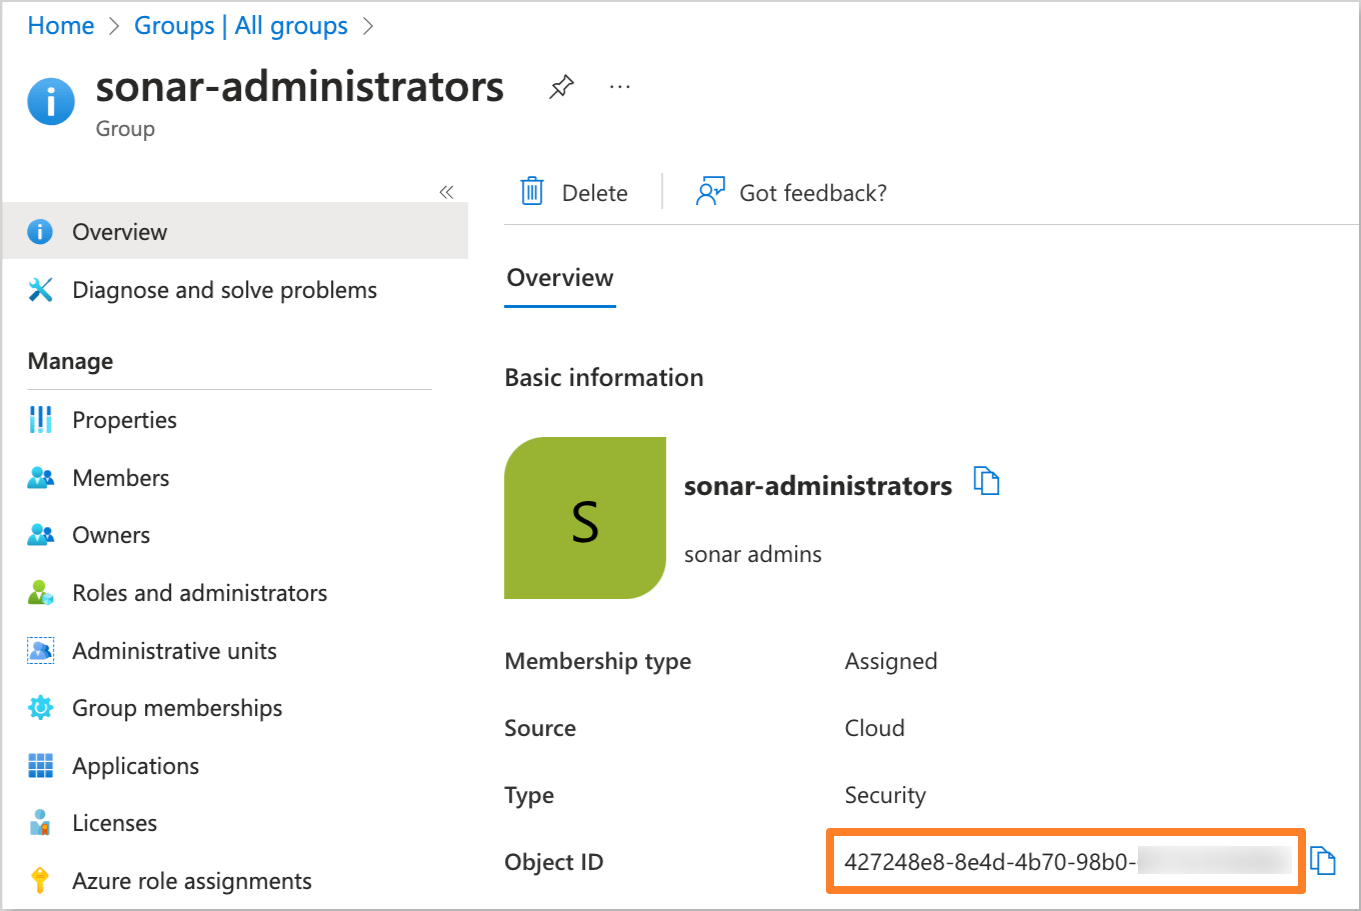Open the Got feedback? link
This screenshot has width=1361, height=911.
[x=812, y=193]
